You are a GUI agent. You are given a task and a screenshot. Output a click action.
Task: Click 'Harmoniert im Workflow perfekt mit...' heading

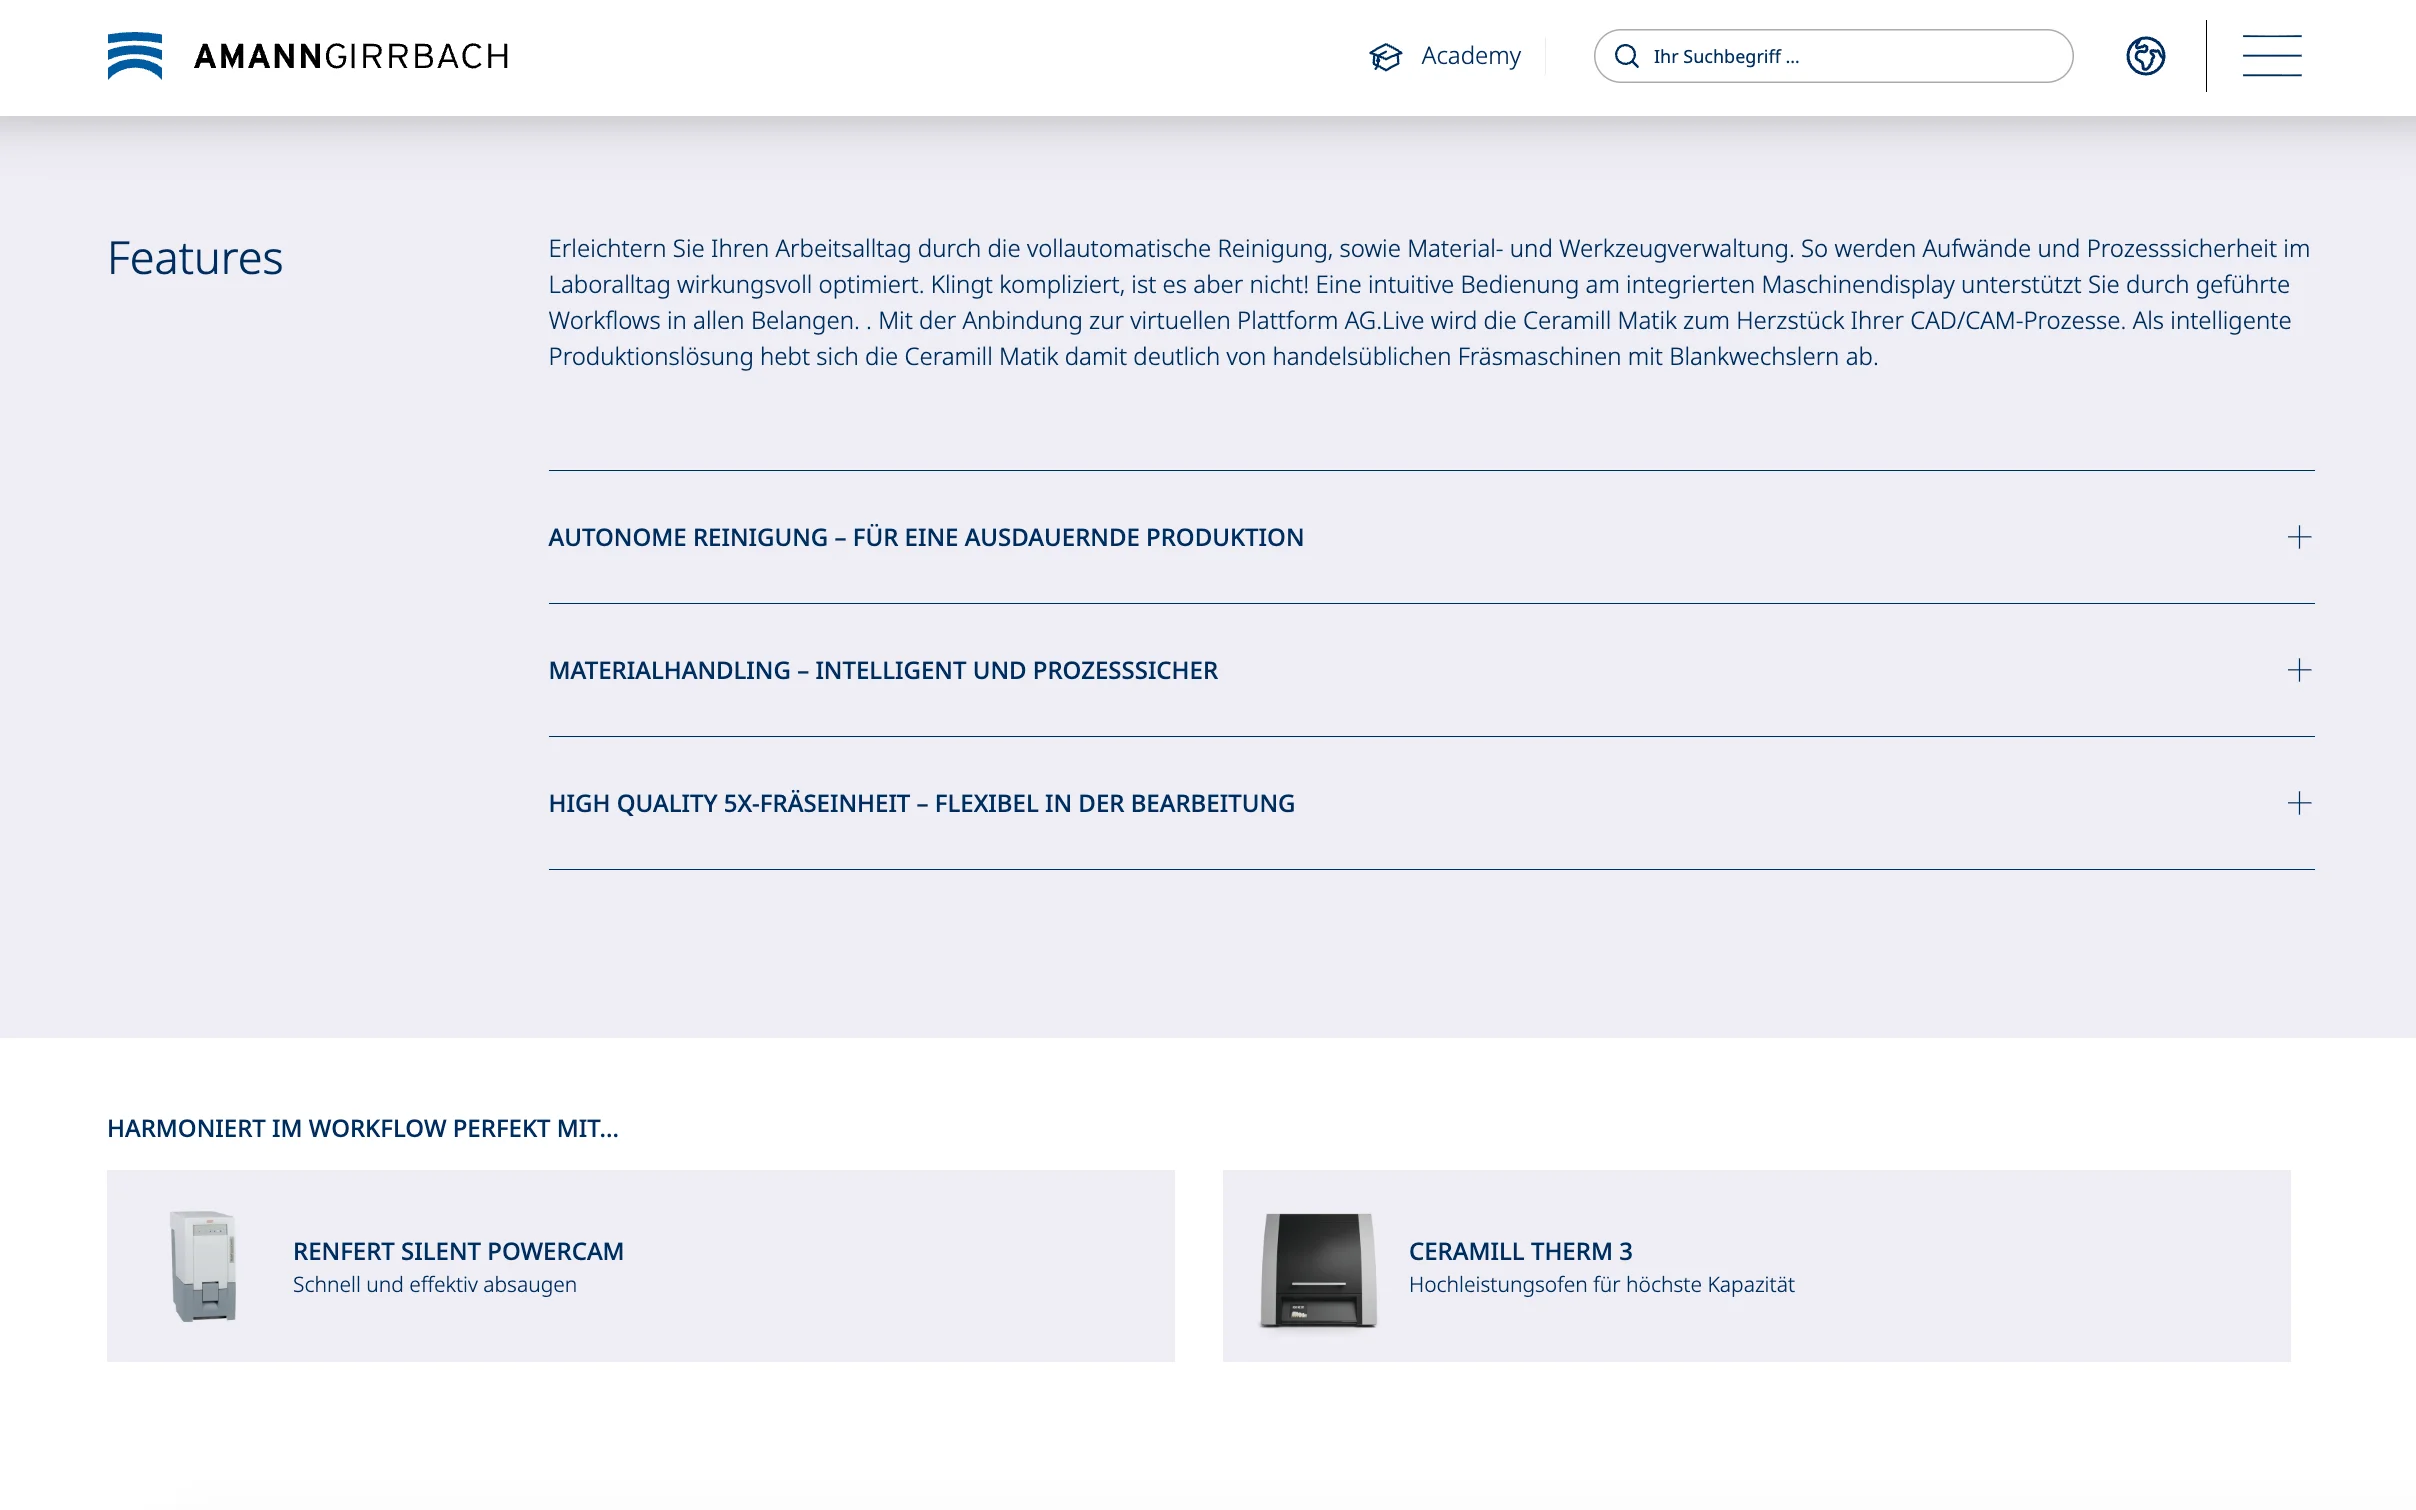click(x=363, y=1128)
